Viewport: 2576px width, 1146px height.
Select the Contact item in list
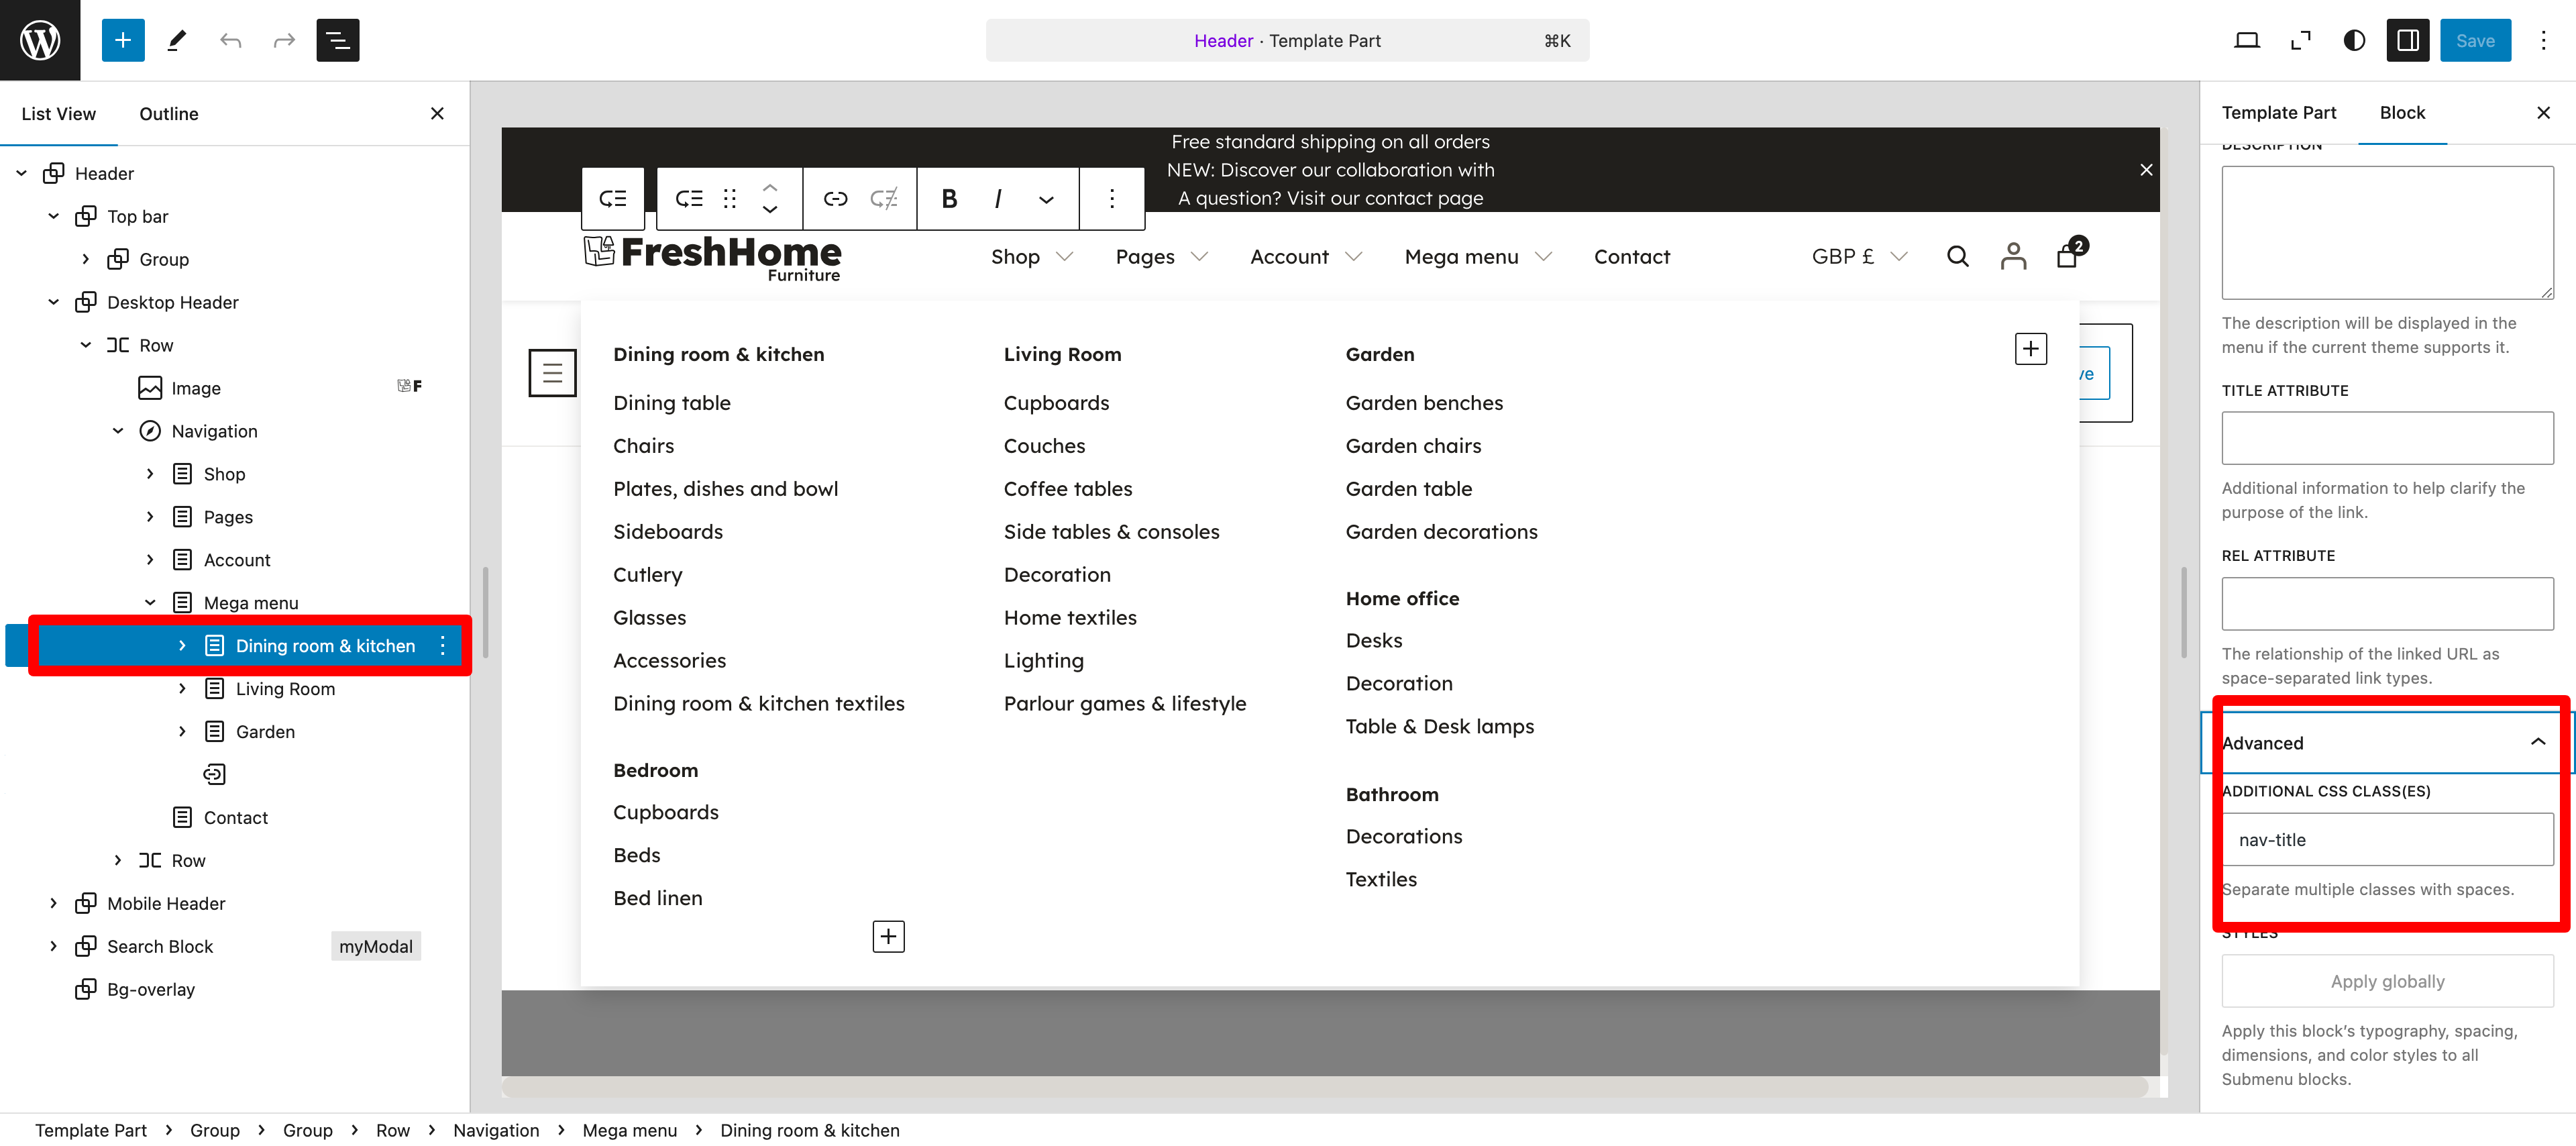[236, 817]
